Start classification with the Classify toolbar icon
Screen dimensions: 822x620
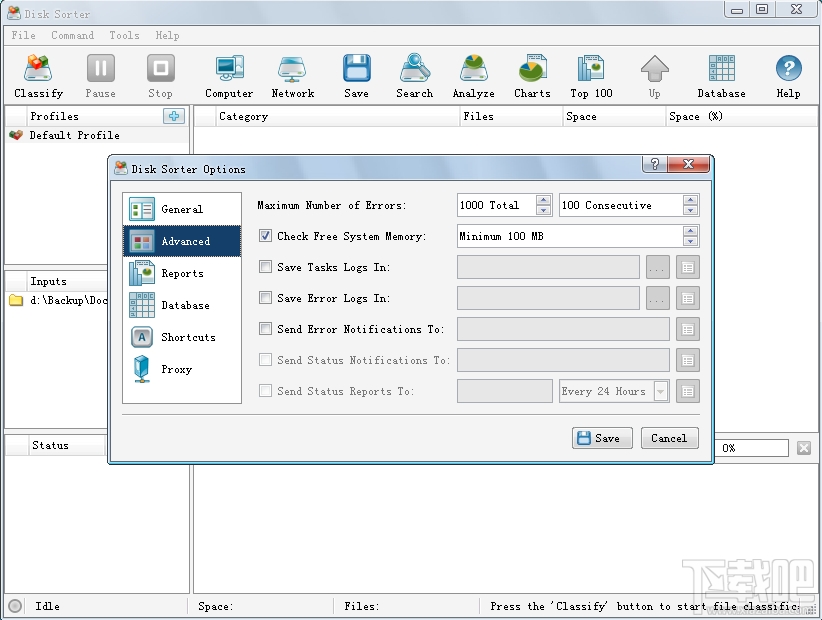[x=38, y=77]
